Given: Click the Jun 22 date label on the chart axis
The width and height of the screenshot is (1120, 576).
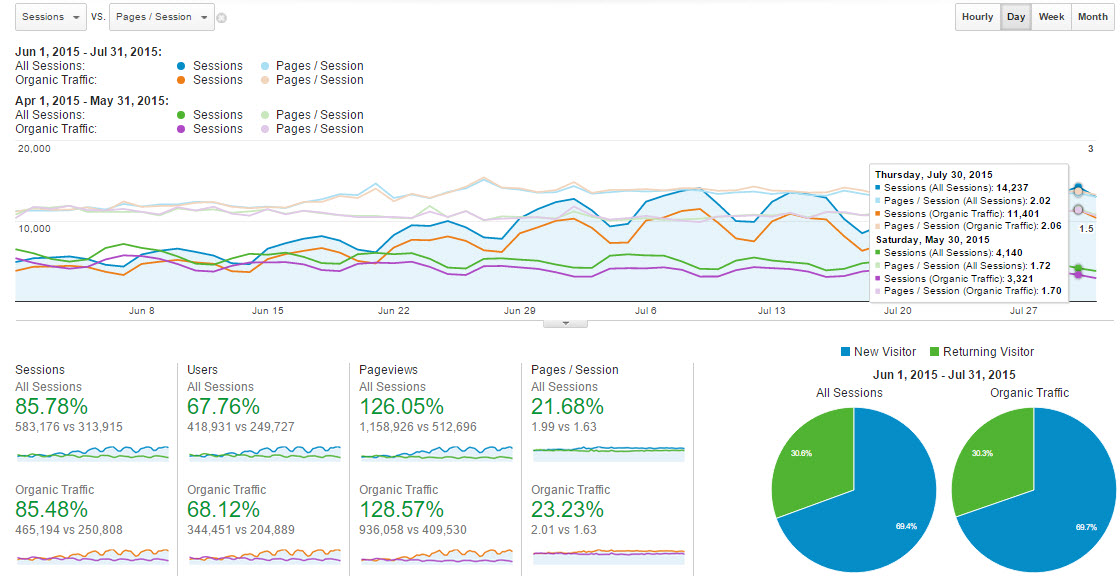Looking at the screenshot, I should pos(394,311).
